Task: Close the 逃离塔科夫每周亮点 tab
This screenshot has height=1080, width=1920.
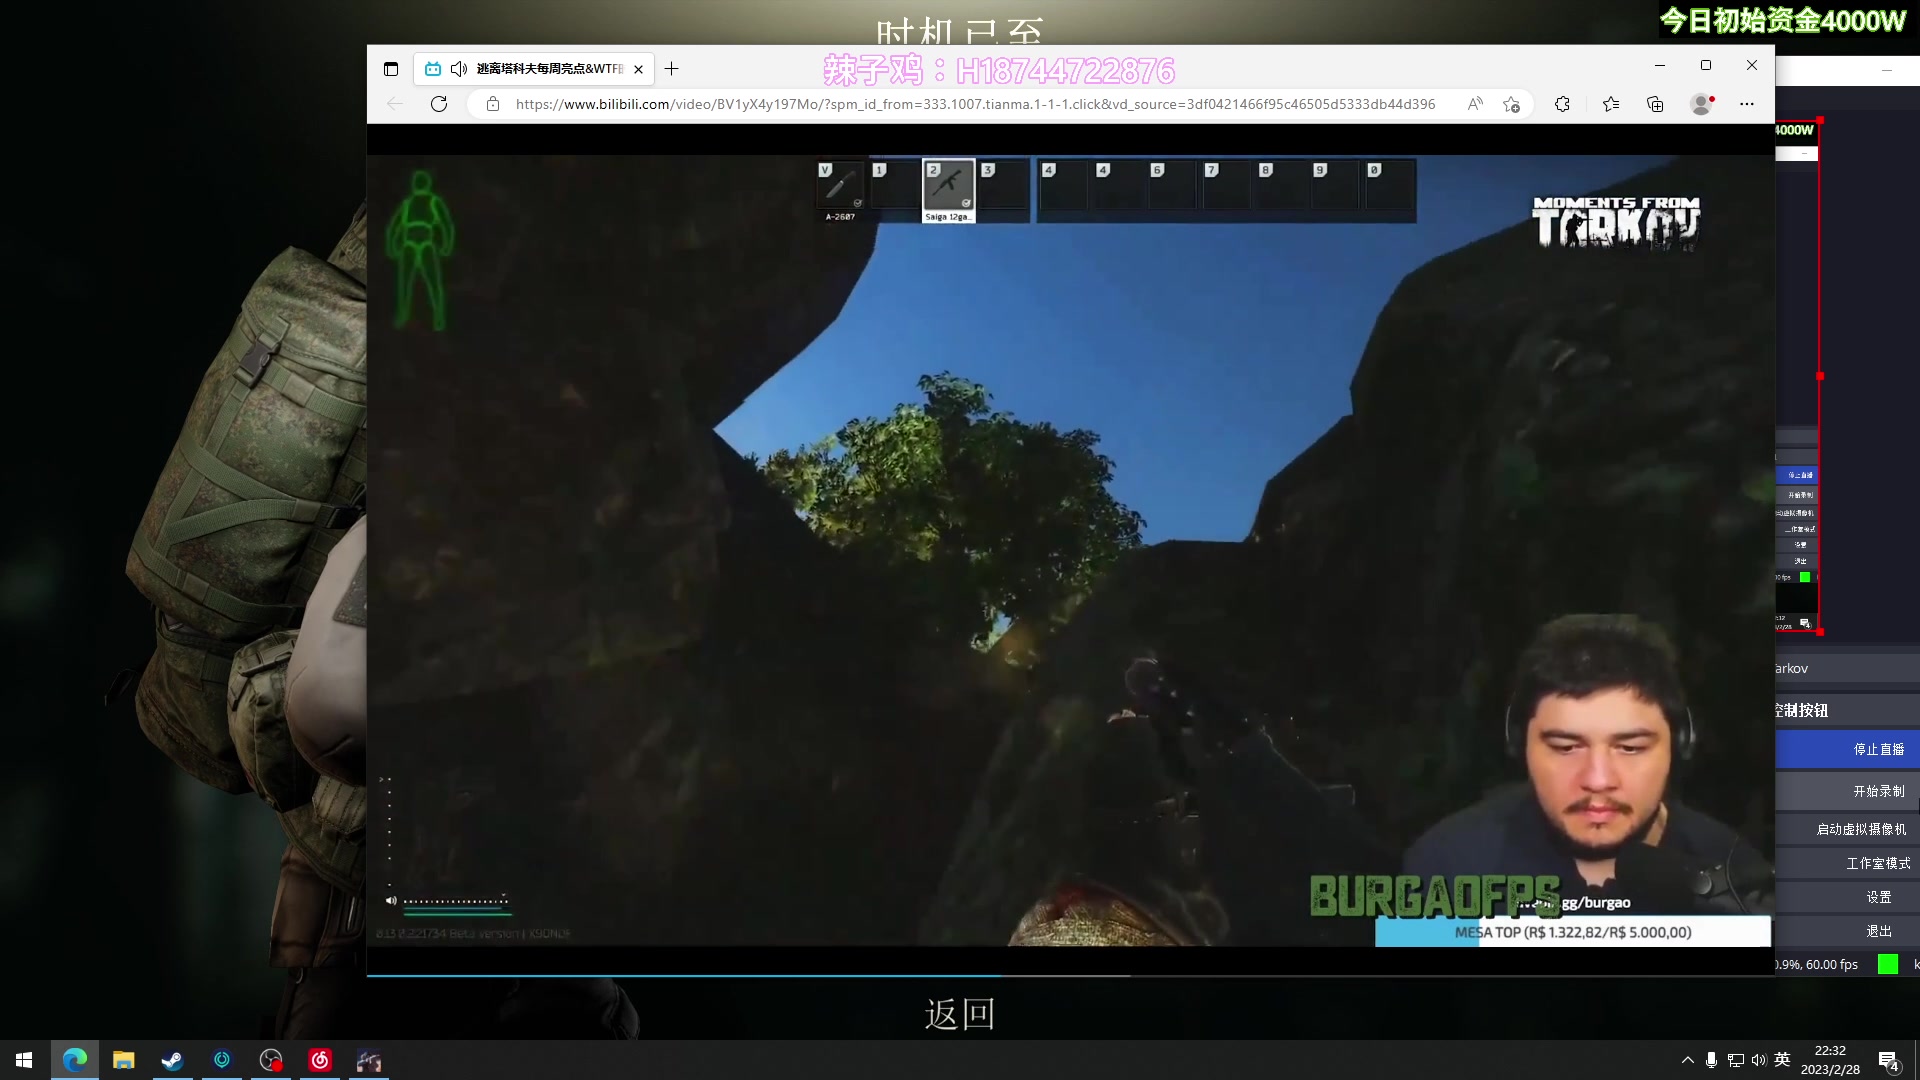Action: (638, 69)
